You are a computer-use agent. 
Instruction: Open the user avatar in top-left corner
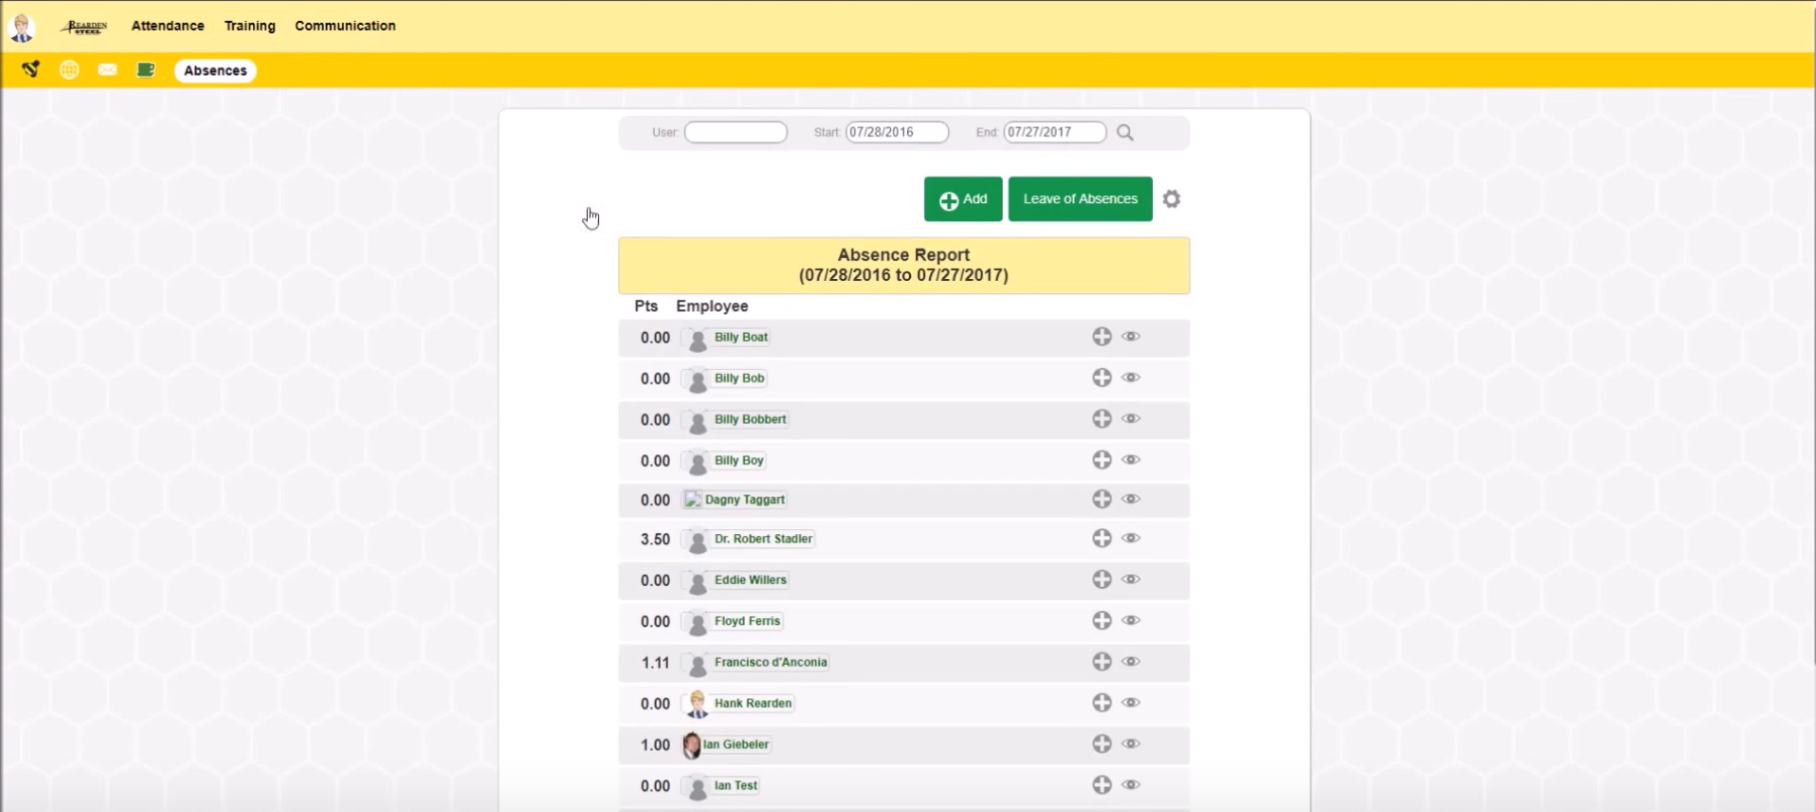click(21, 27)
